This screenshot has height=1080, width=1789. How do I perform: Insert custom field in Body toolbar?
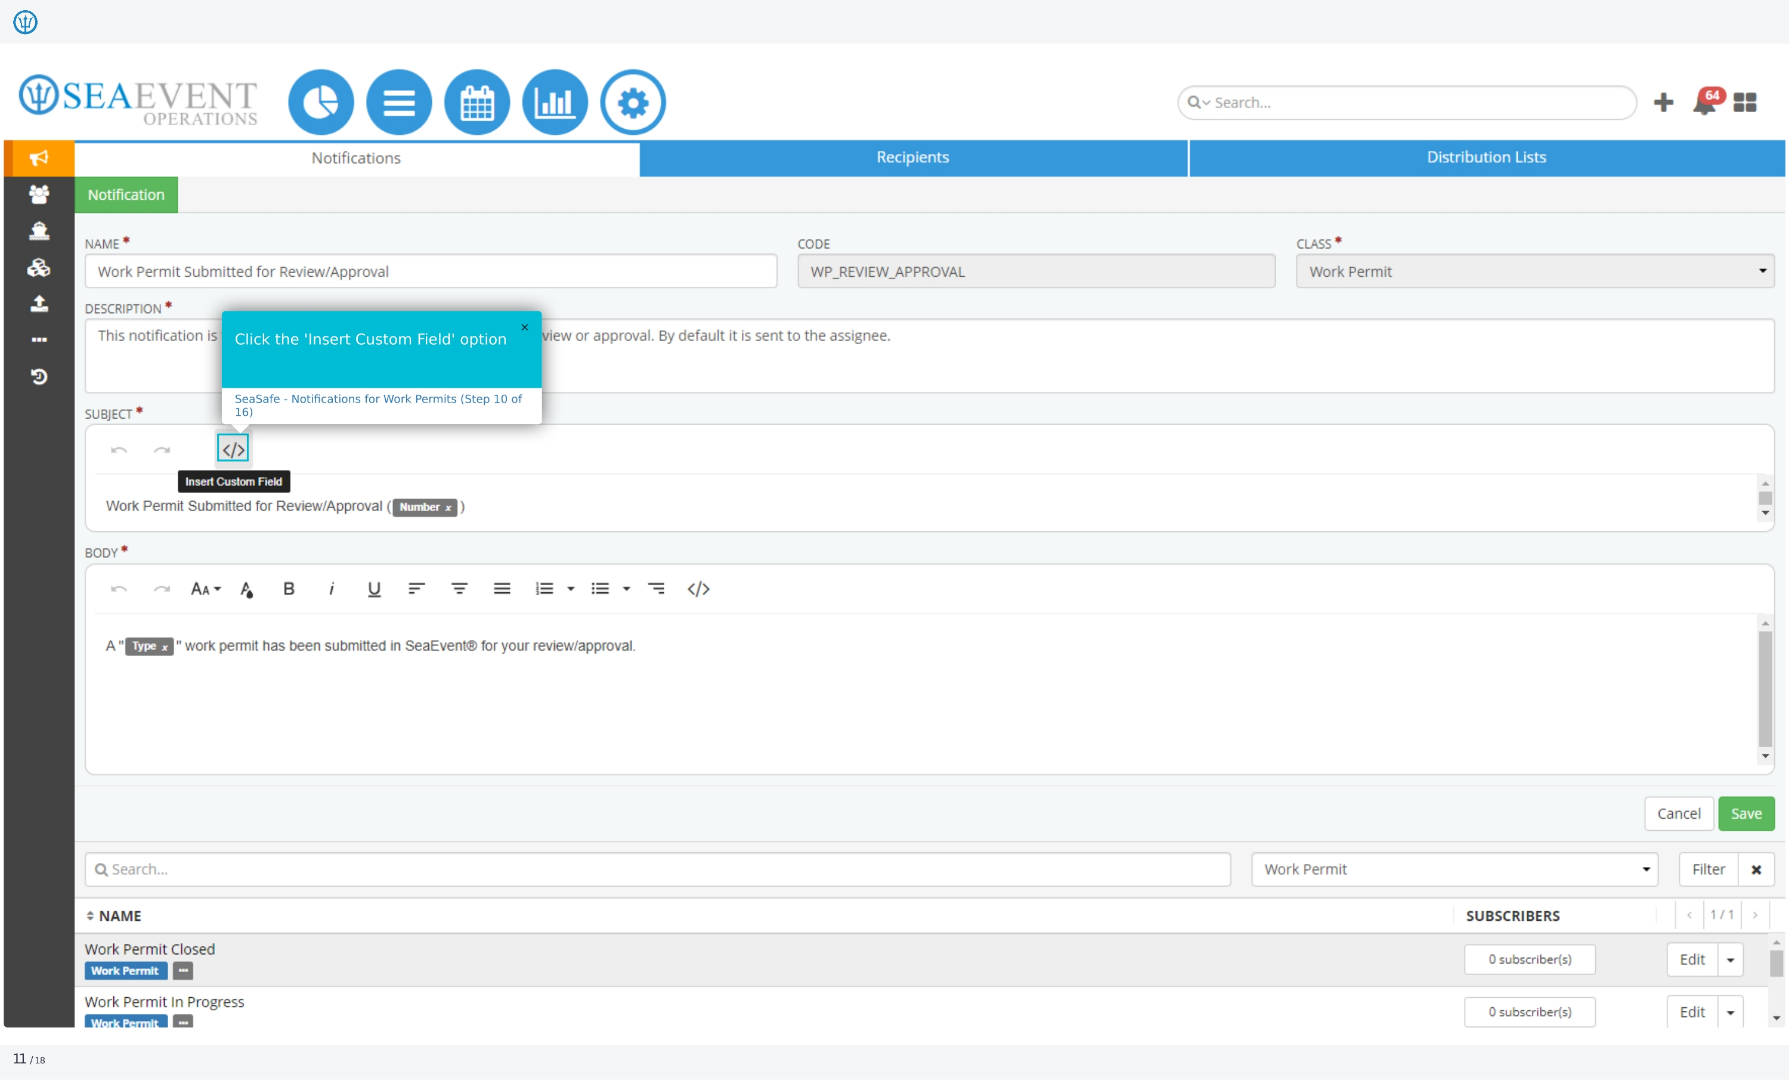point(699,589)
